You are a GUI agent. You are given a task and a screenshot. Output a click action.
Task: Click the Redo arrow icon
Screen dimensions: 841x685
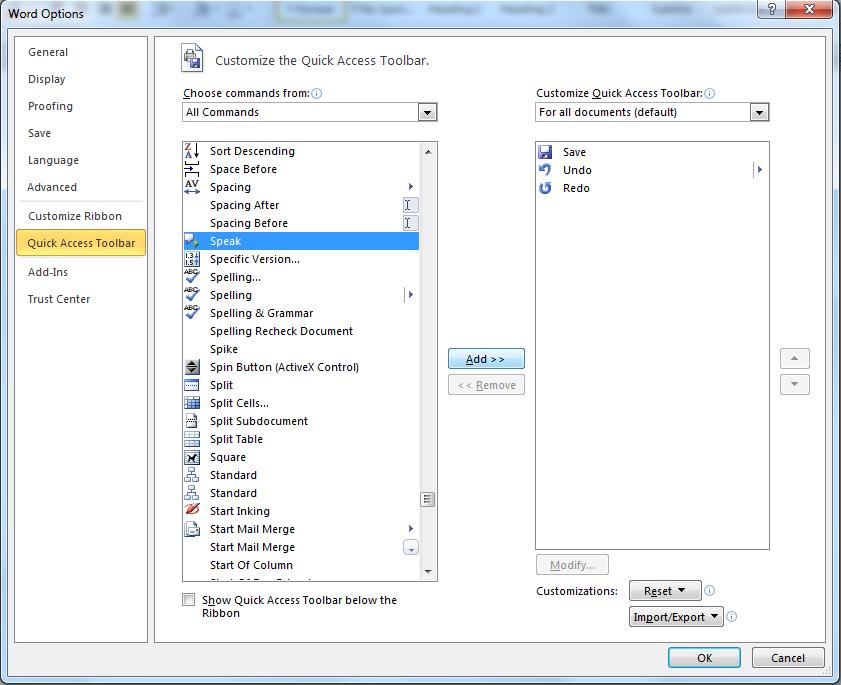[545, 188]
